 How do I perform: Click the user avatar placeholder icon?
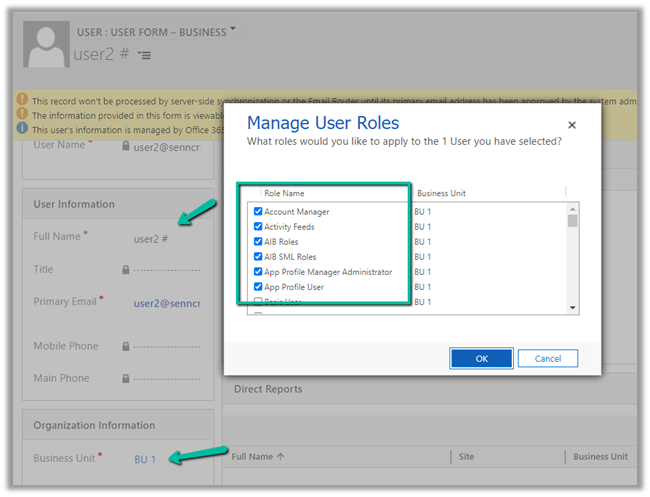coord(46,43)
